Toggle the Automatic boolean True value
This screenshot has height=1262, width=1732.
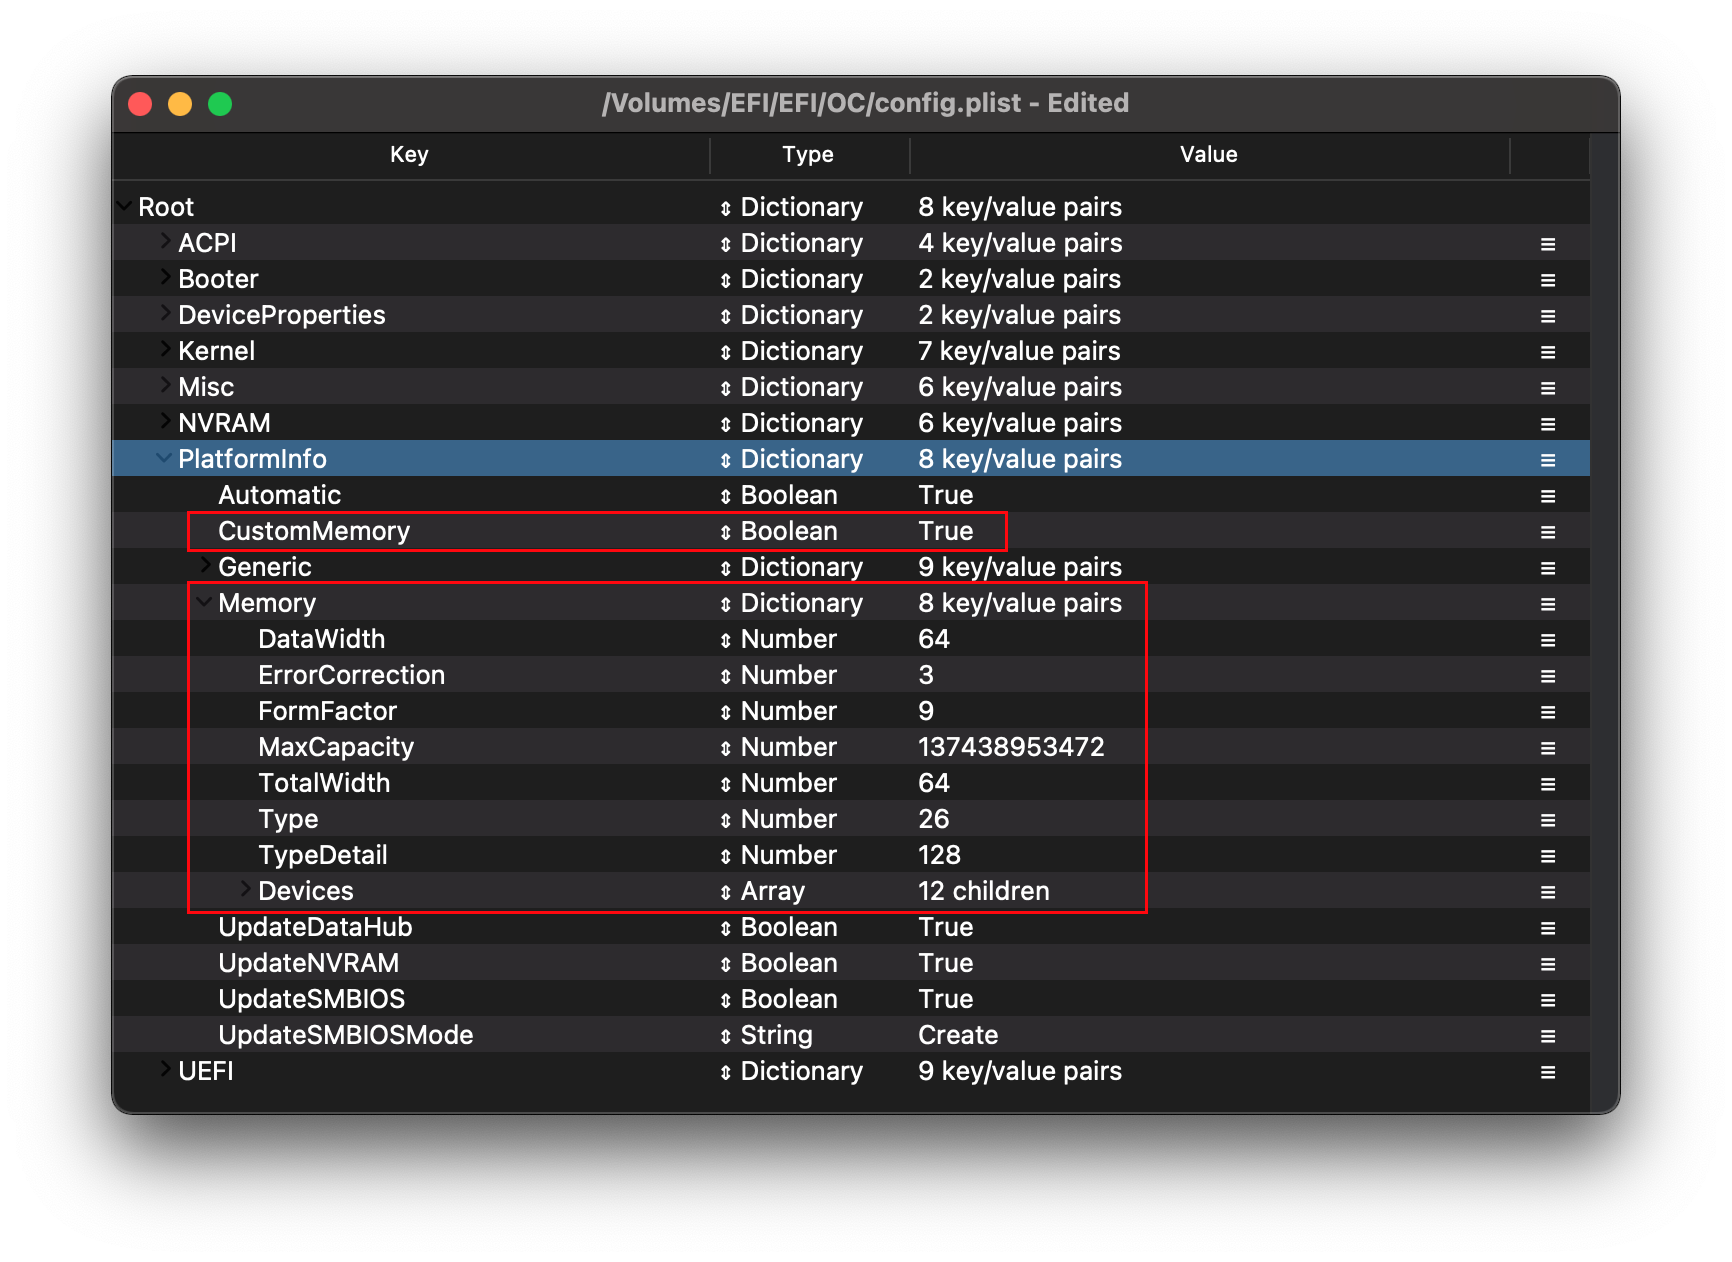click(945, 496)
